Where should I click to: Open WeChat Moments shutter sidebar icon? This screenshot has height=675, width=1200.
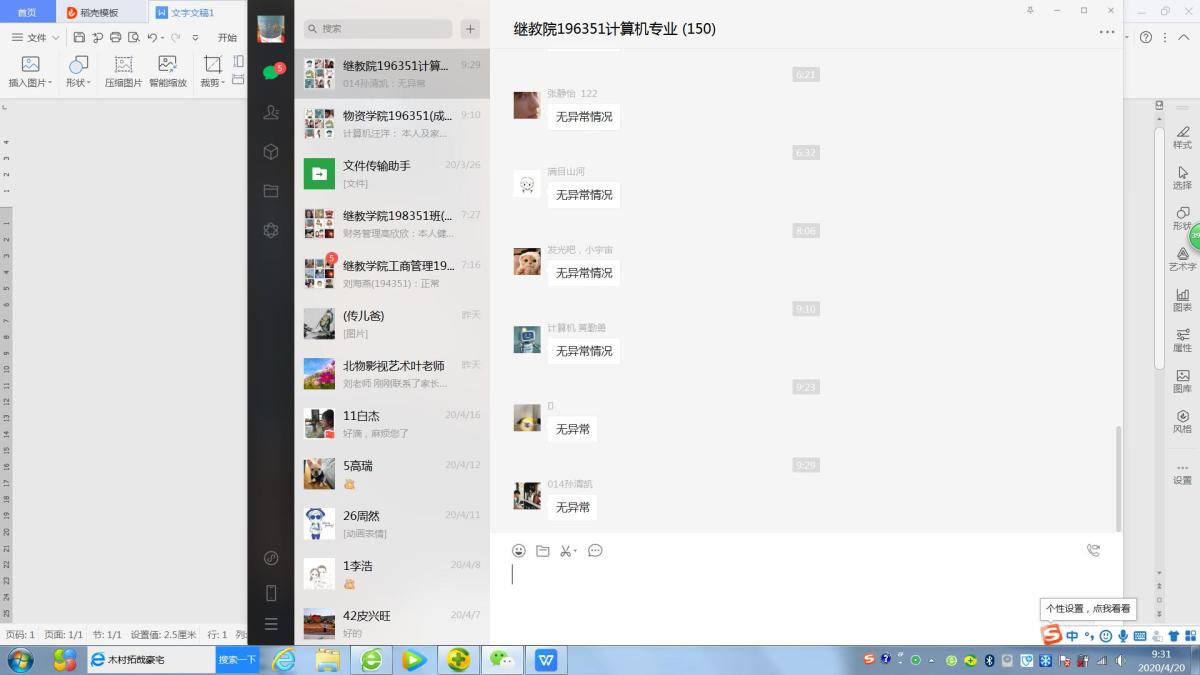pyautogui.click(x=271, y=230)
